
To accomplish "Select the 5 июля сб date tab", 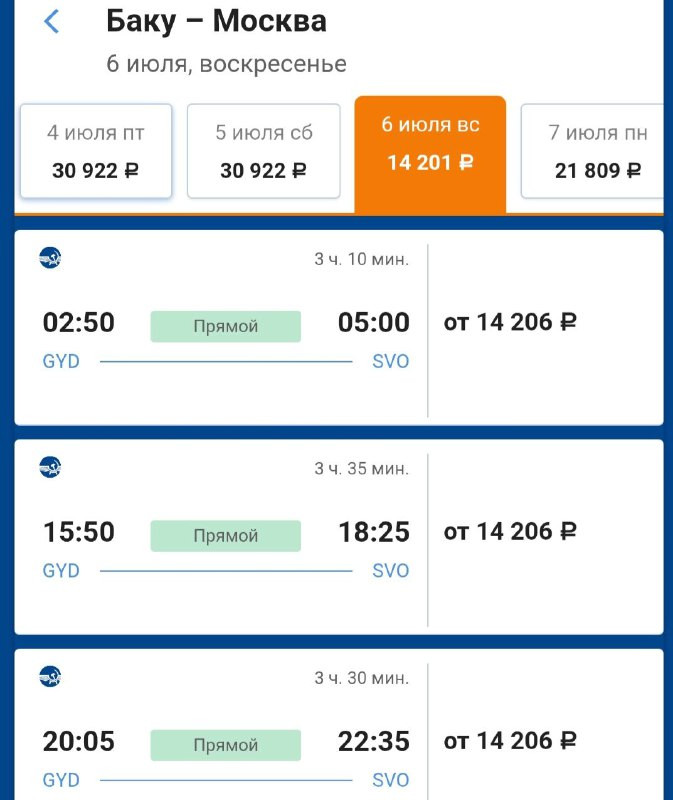I will coord(264,151).
